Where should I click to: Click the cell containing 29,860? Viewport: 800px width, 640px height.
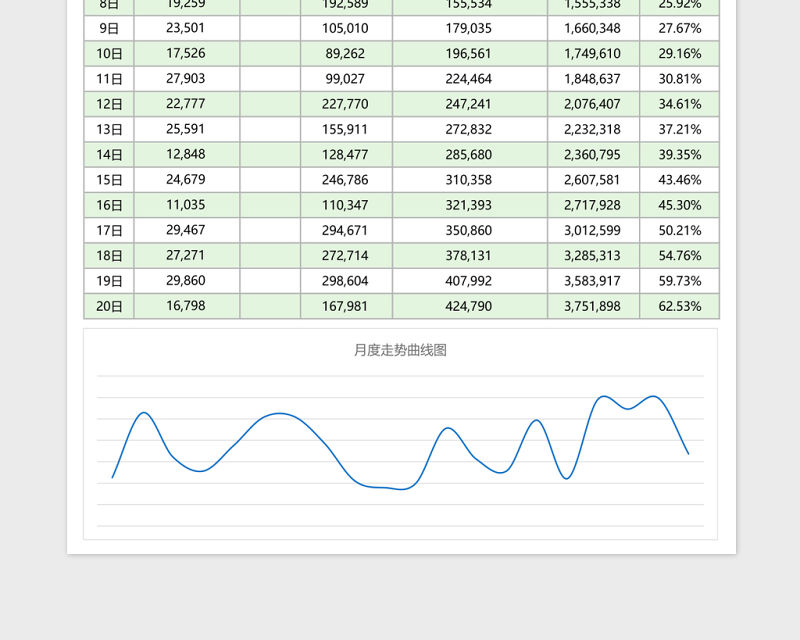186,281
